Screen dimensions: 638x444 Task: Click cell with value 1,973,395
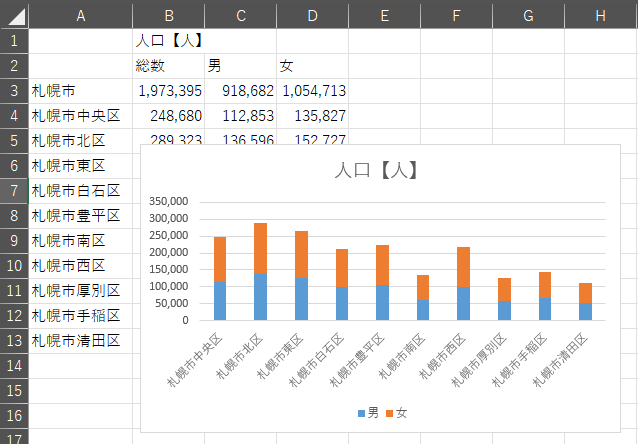point(168,91)
